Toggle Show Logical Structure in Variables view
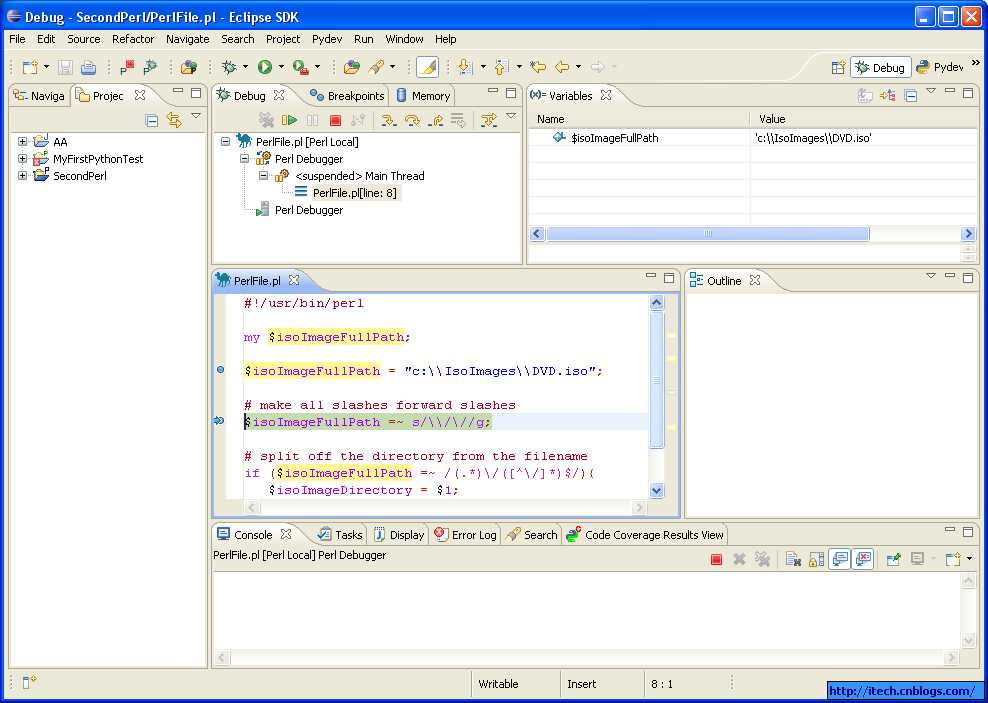Image resolution: width=988 pixels, height=703 pixels. [x=887, y=96]
